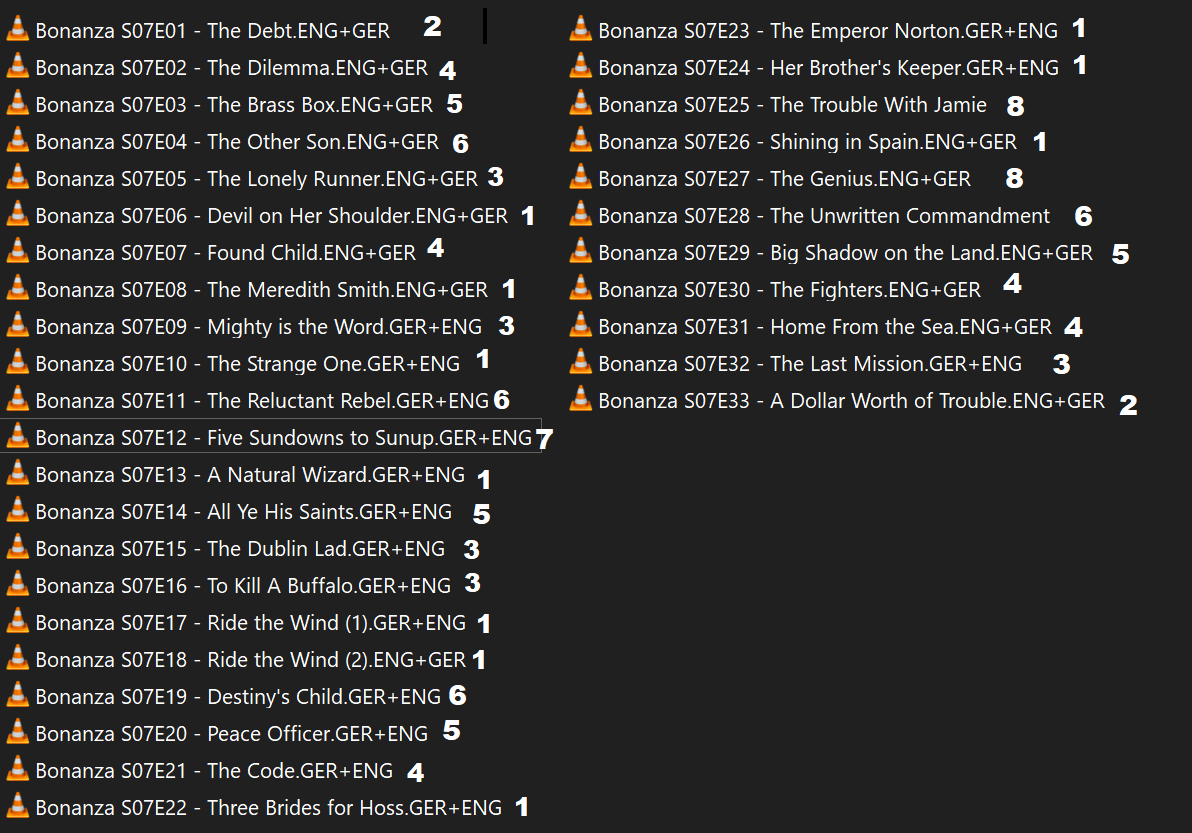The width and height of the screenshot is (1192, 833).
Task: Click VLC icon for S07E15 The Dublin Lad
Action: 17,547
